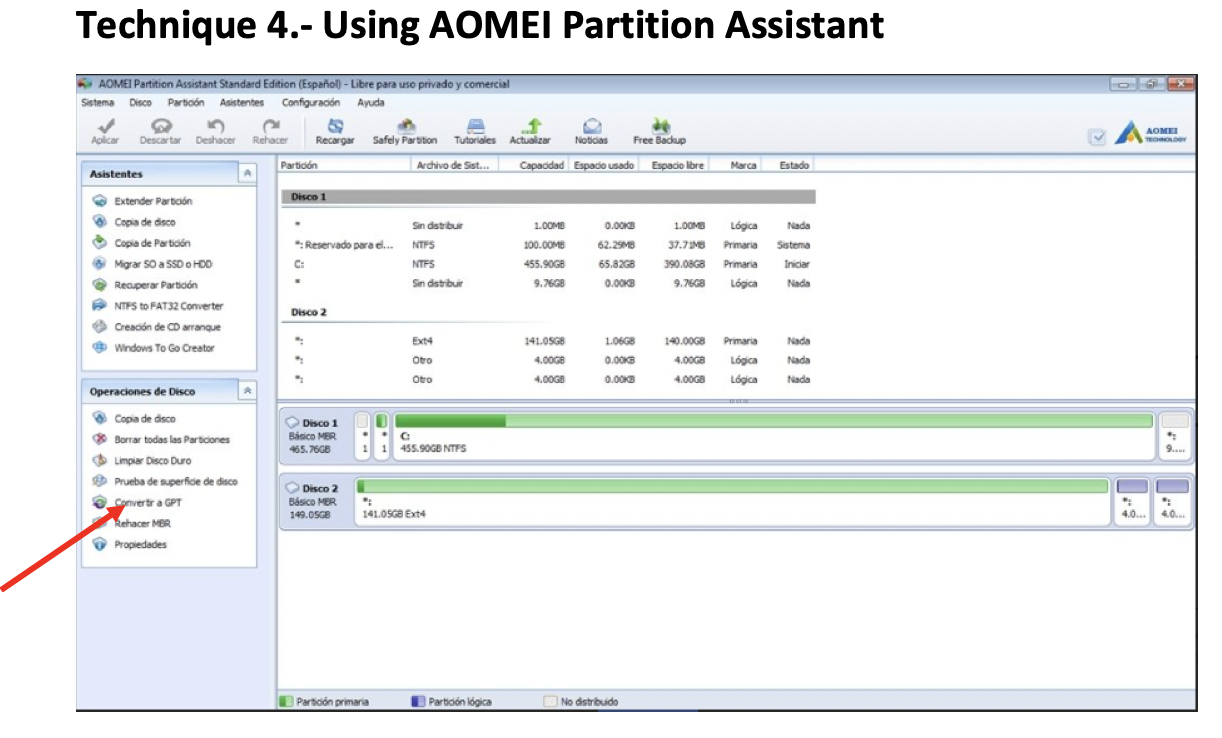
Task: Click Convertir a GPT
Action: (148, 503)
